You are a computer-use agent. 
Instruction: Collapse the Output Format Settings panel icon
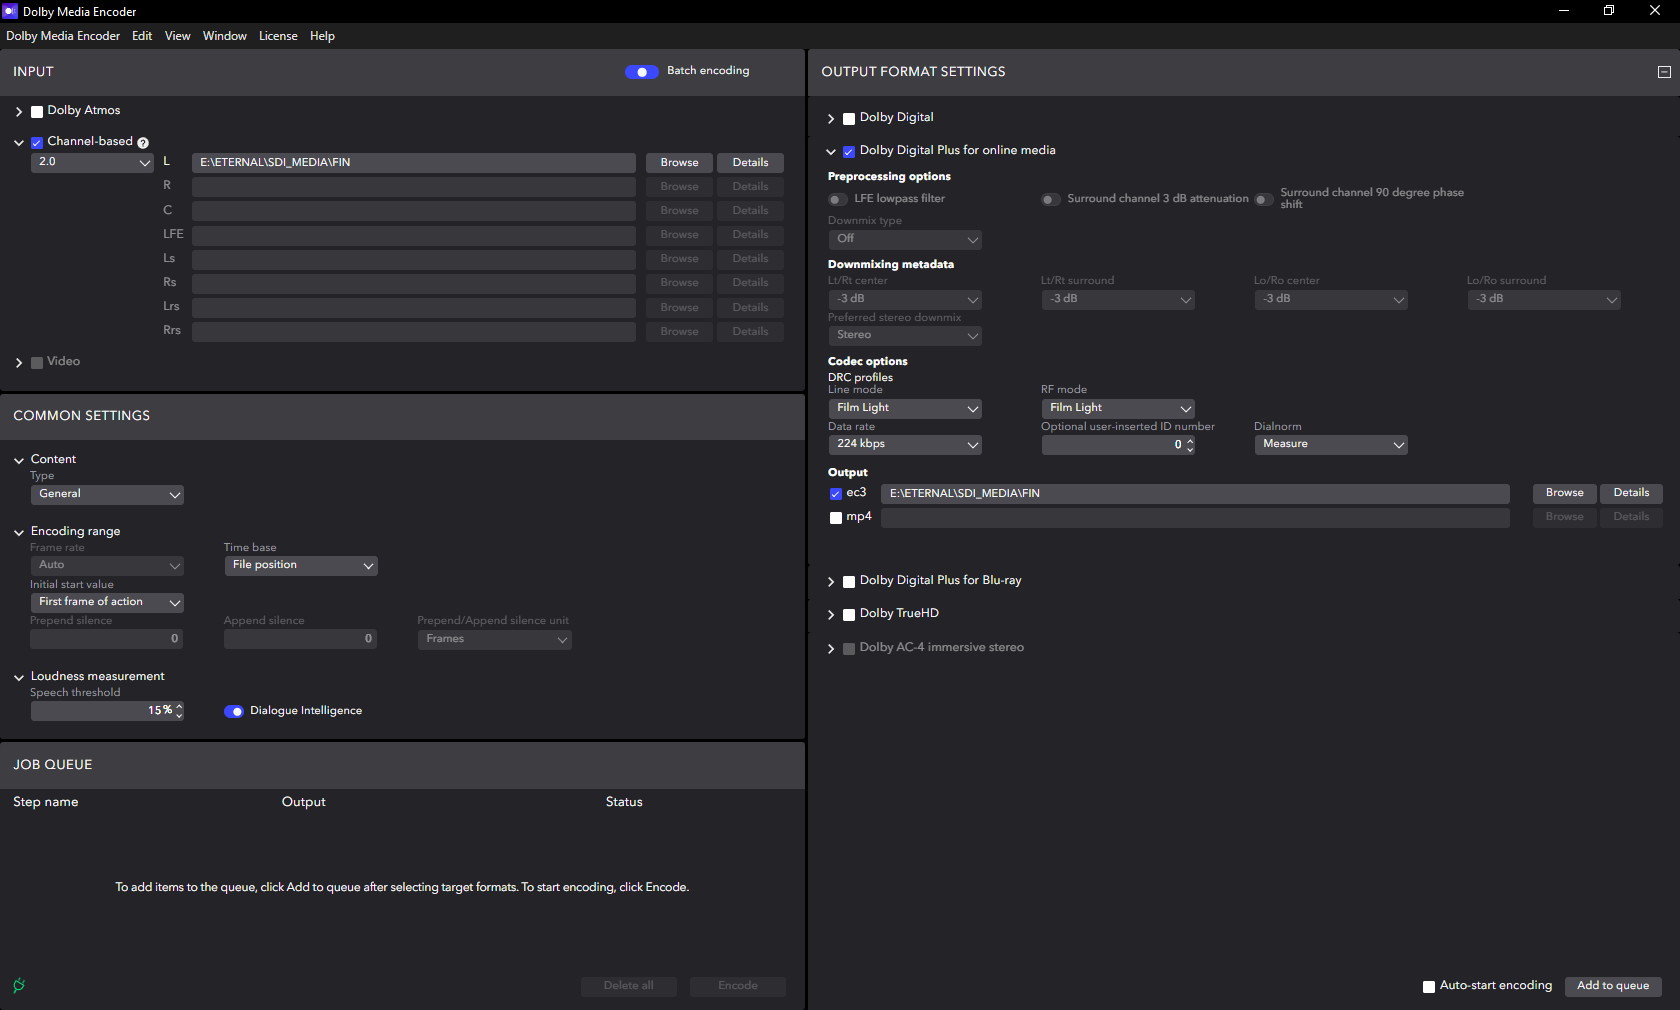pyautogui.click(x=1664, y=72)
